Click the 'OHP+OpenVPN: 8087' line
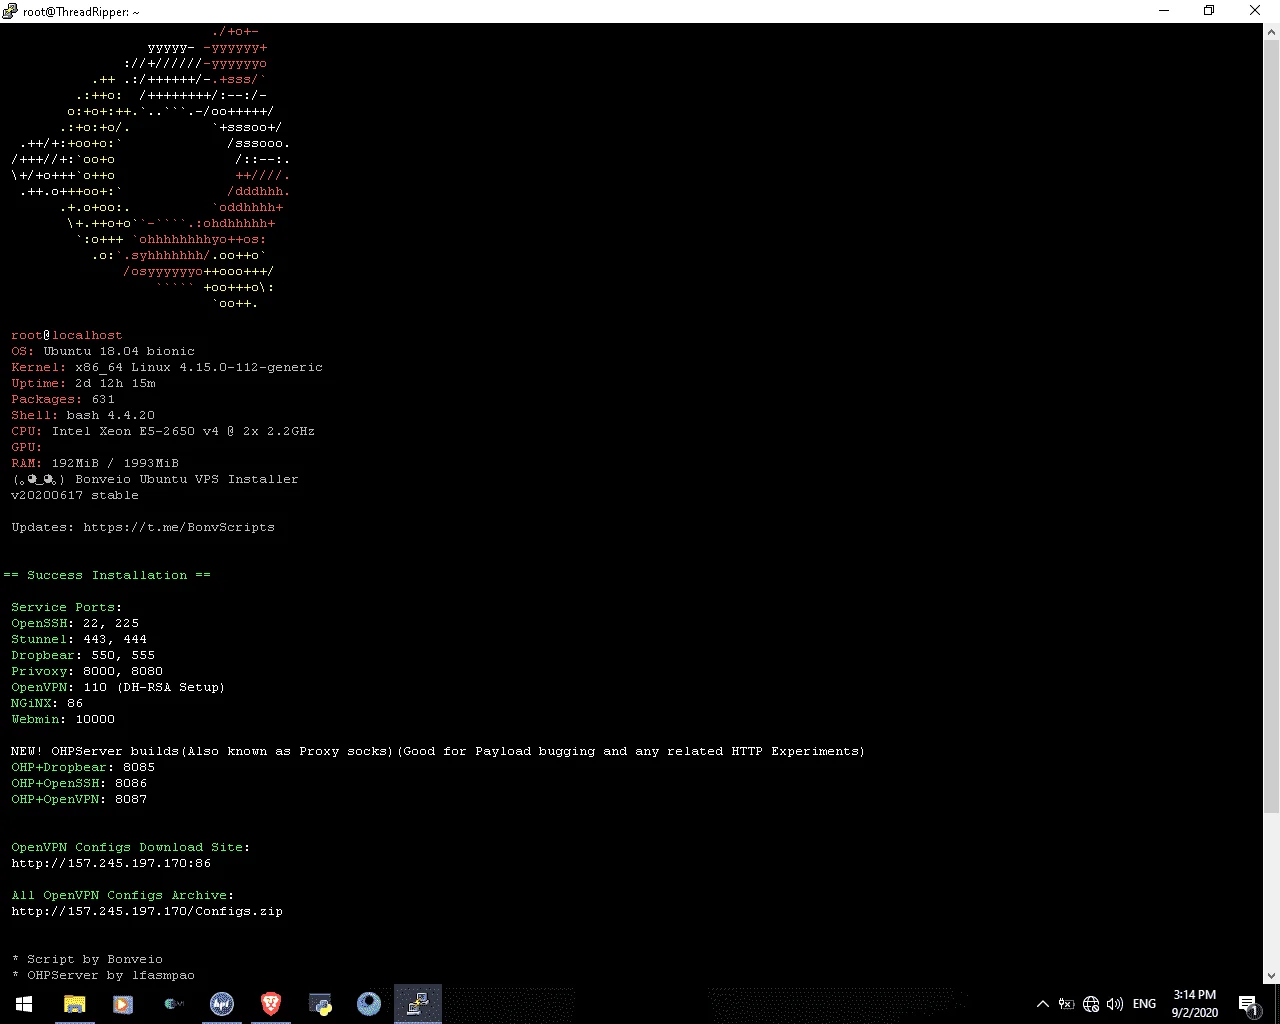The width and height of the screenshot is (1280, 1024). pos(79,799)
